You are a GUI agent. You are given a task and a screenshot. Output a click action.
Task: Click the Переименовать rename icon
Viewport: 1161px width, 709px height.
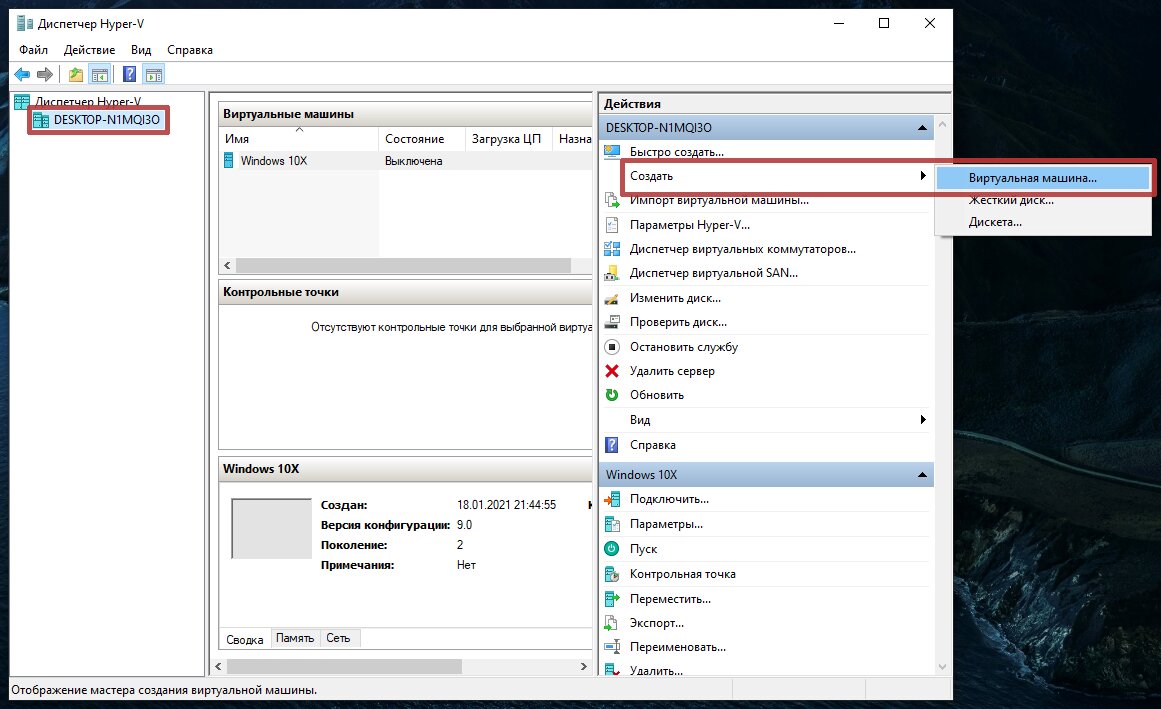coord(612,647)
